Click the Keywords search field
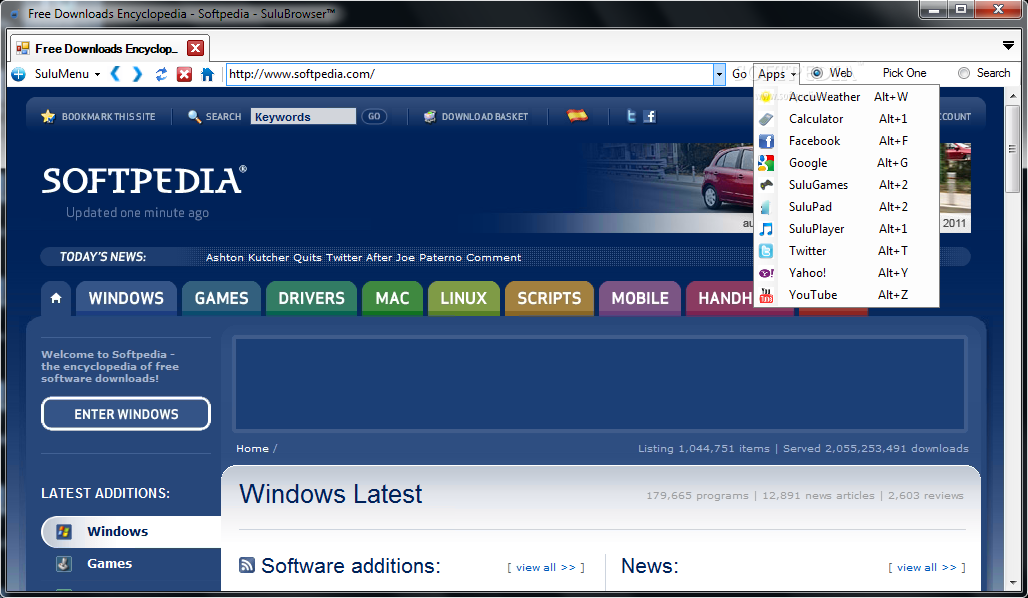Screen dimensions: 1028x598 click(303, 116)
